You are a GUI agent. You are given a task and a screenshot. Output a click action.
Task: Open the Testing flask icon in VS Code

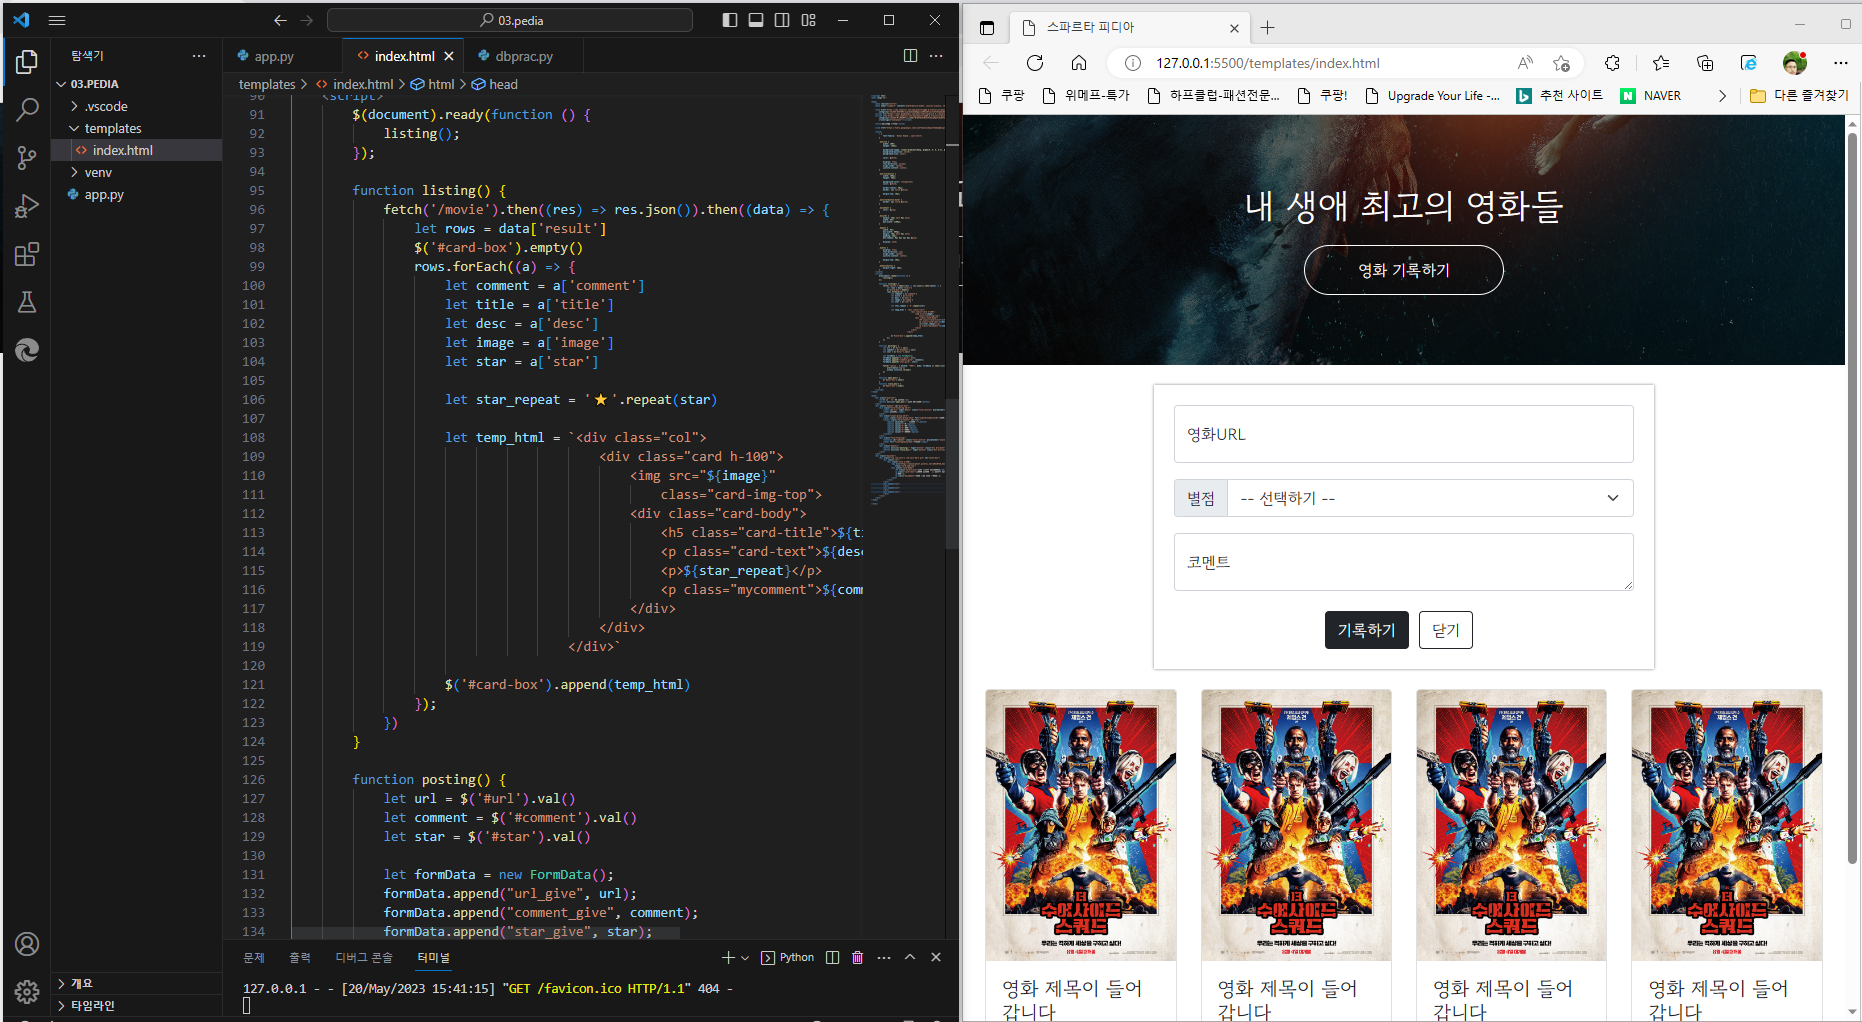pos(27,302)
